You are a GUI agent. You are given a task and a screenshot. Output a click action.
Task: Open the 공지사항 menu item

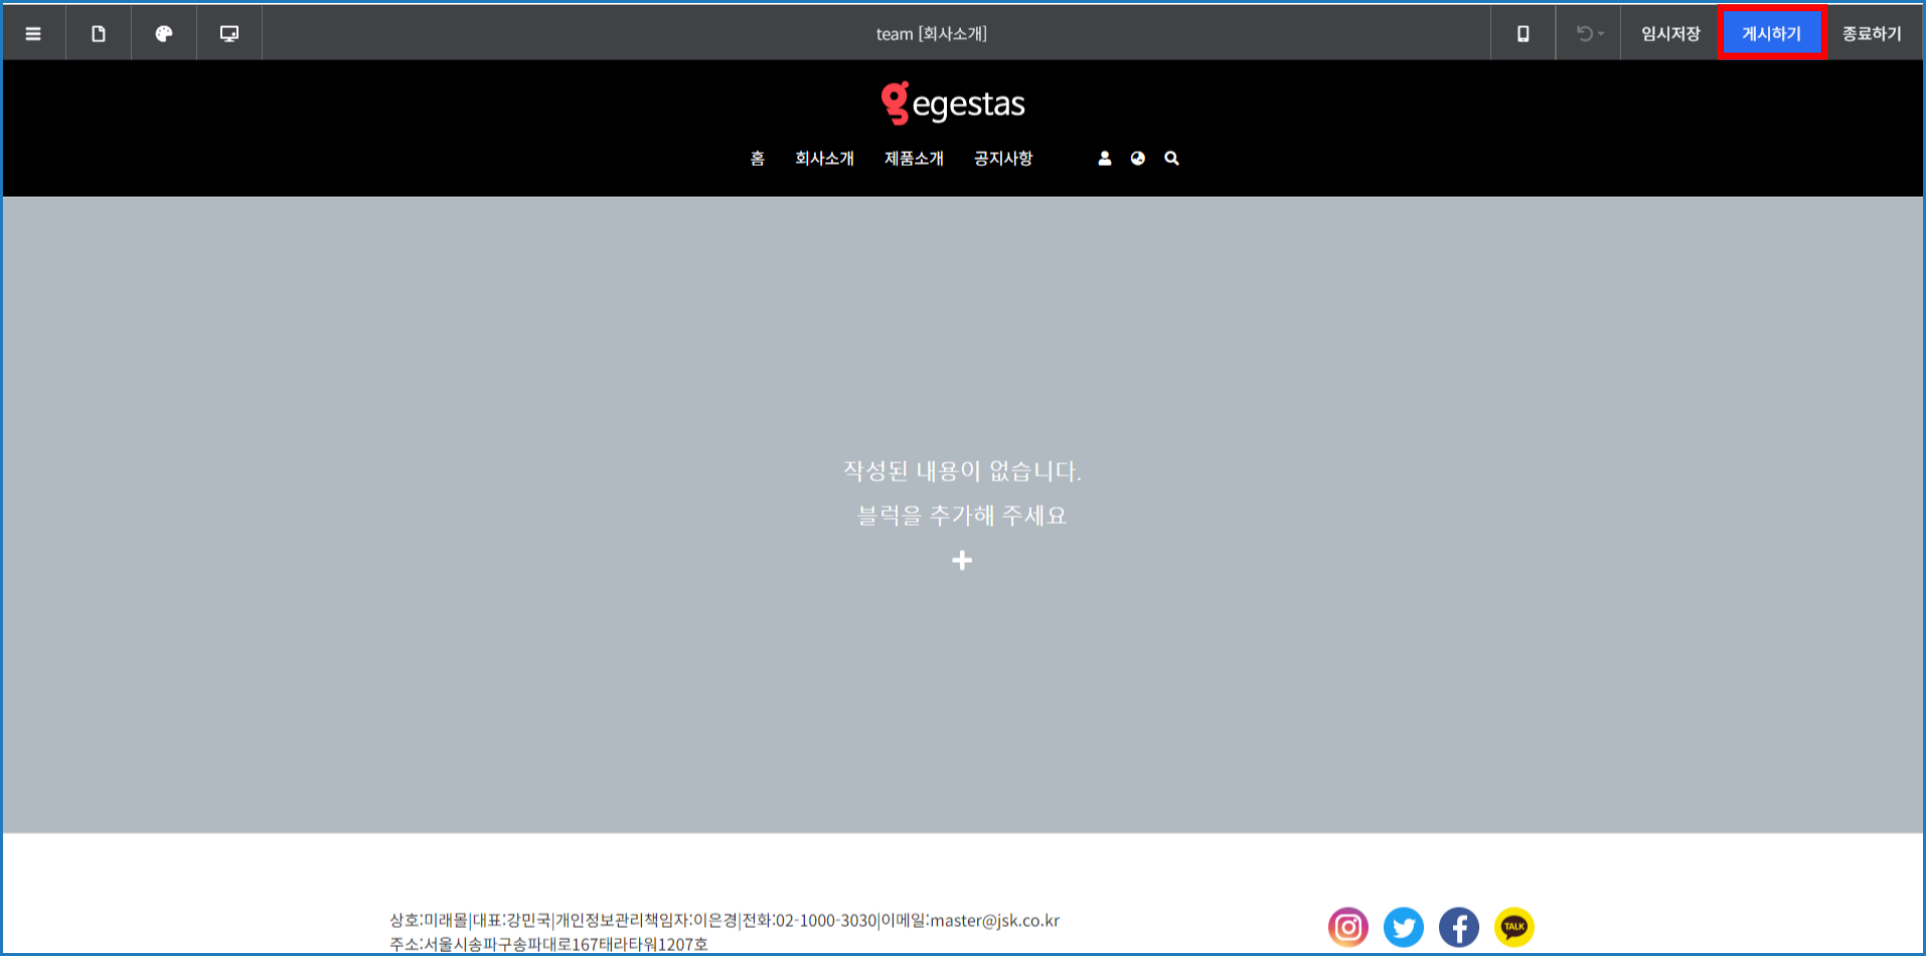[x=1003, y=159]
